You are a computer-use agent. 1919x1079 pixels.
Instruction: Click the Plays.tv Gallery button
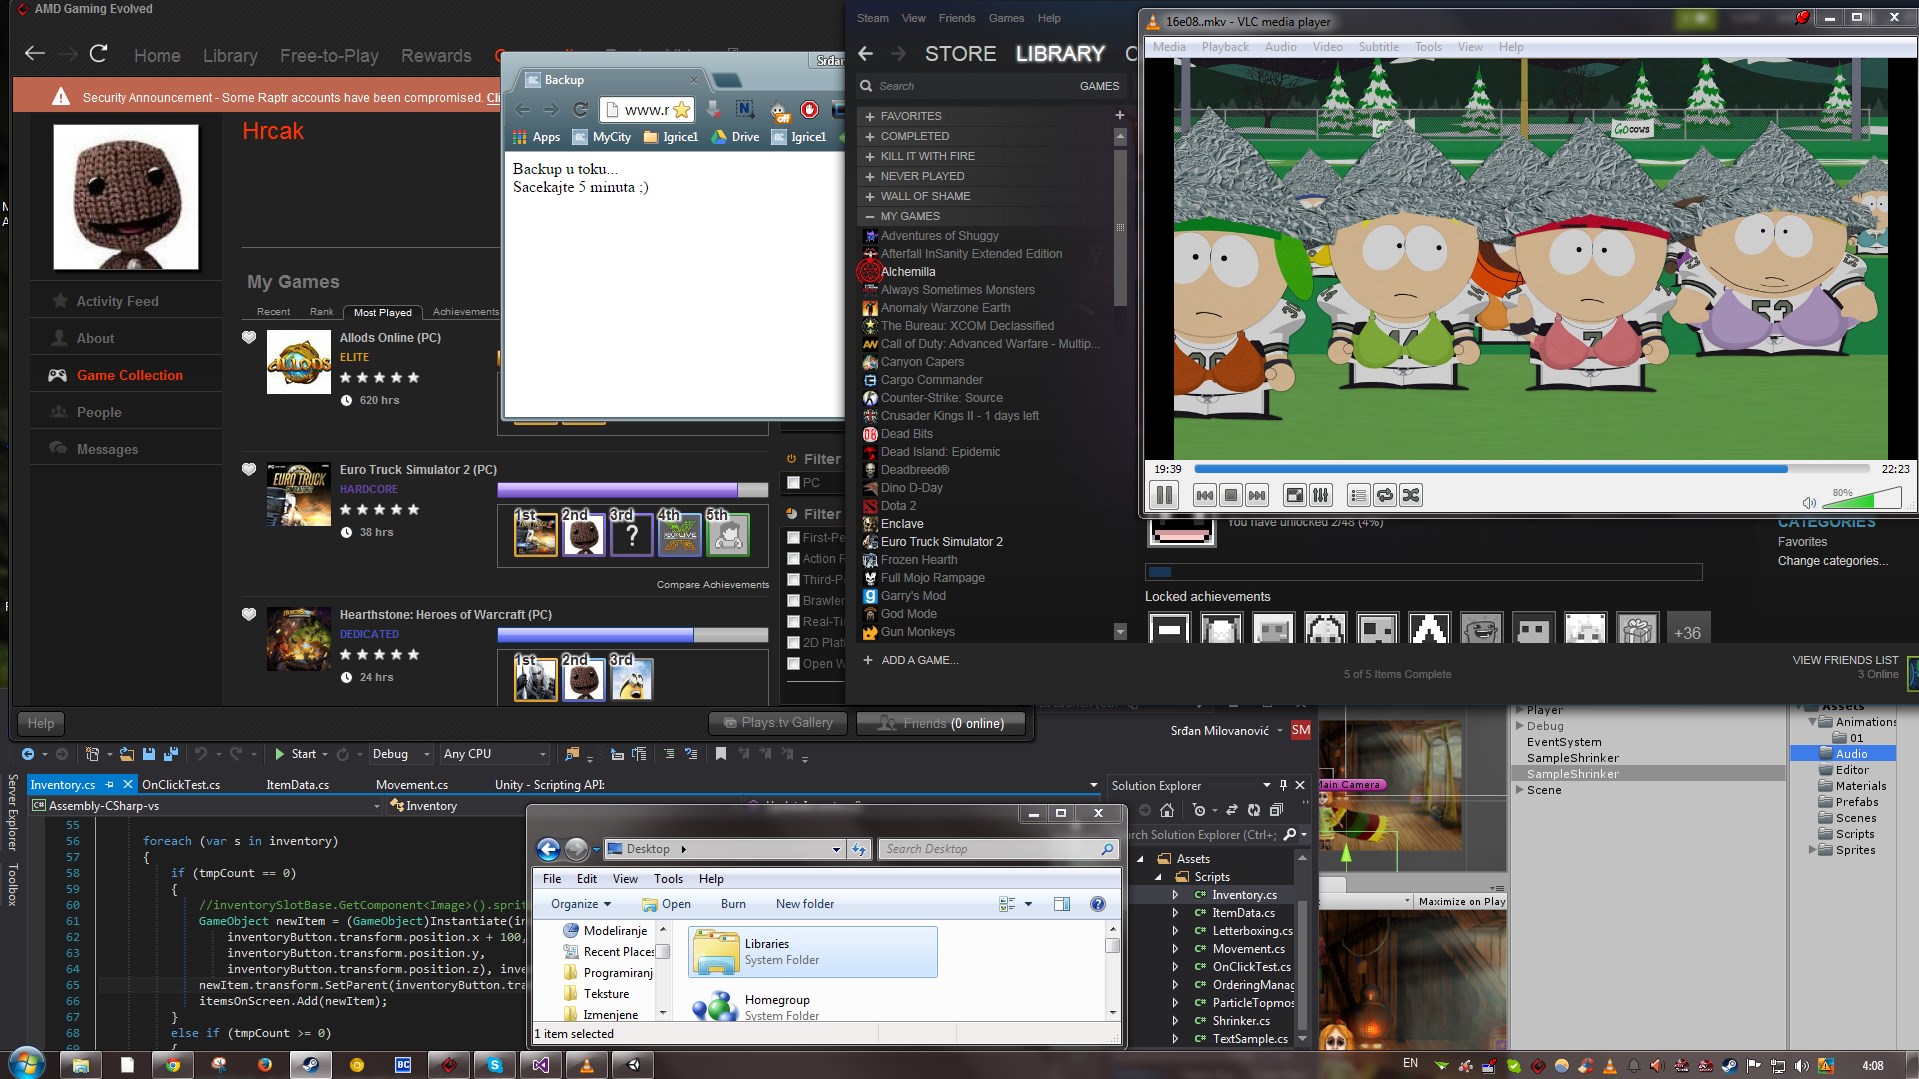tap(777, 723)
